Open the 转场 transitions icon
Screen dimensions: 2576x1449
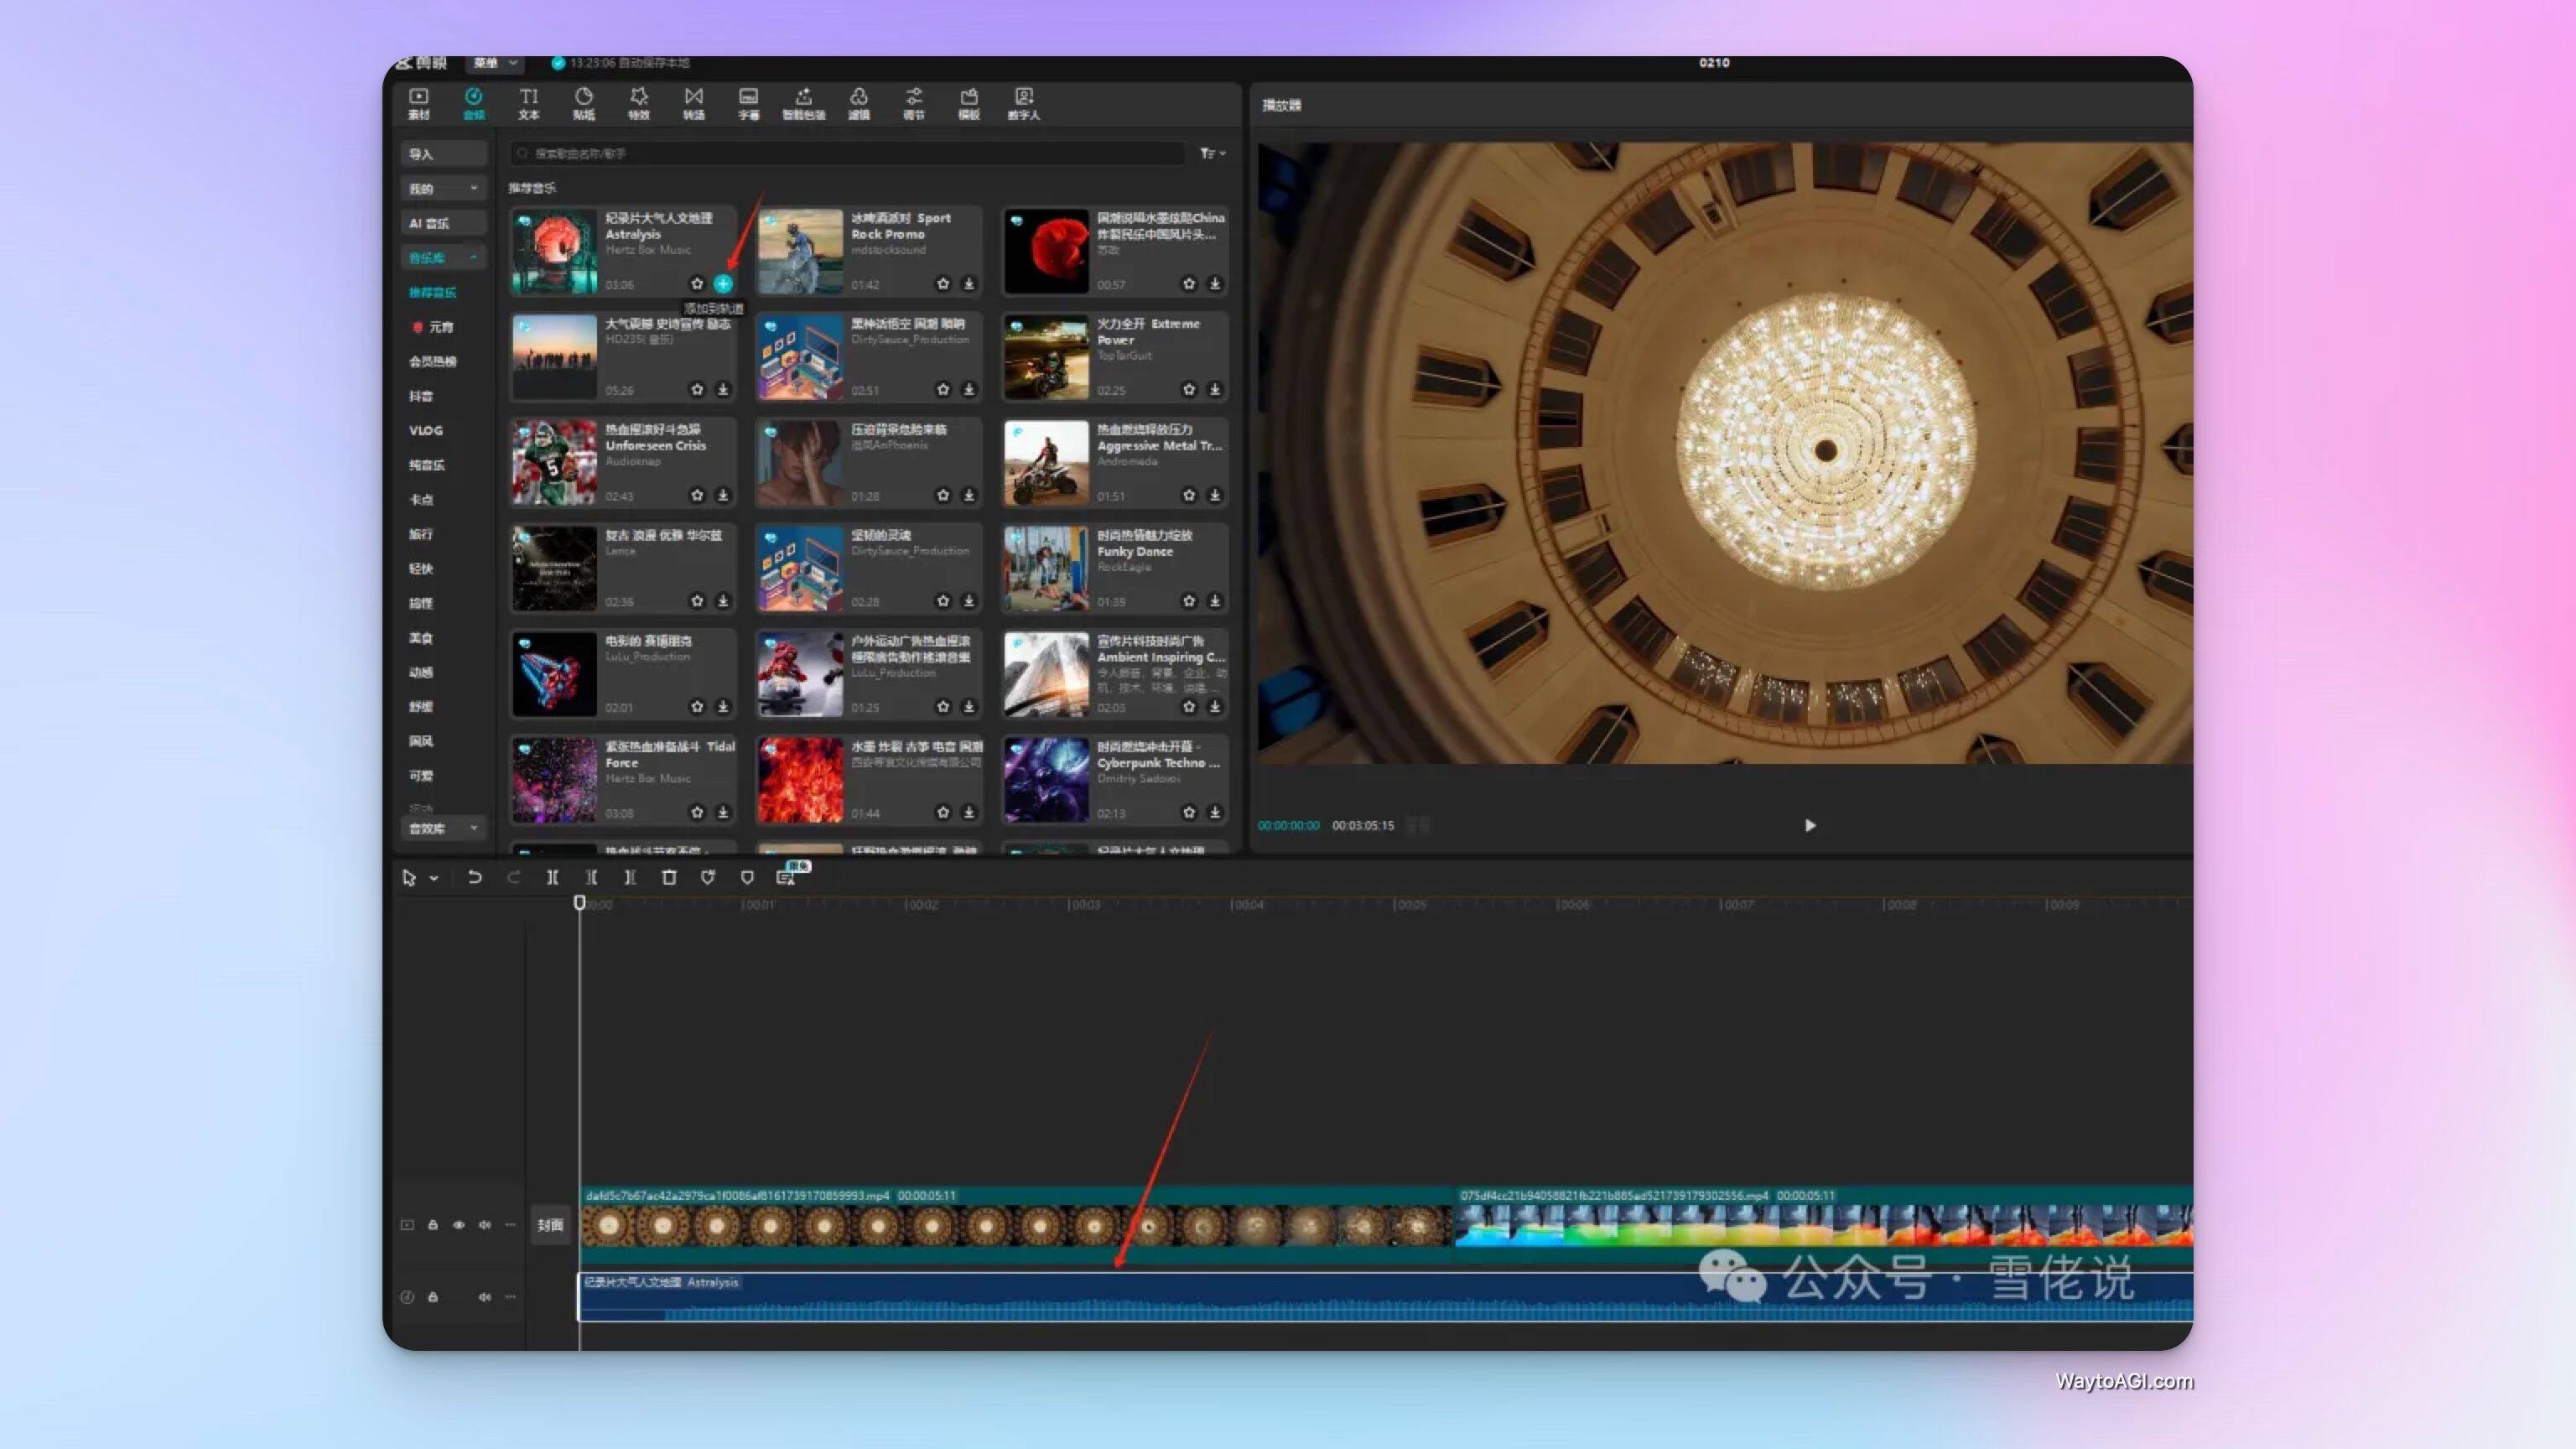[x=693, y=103]
